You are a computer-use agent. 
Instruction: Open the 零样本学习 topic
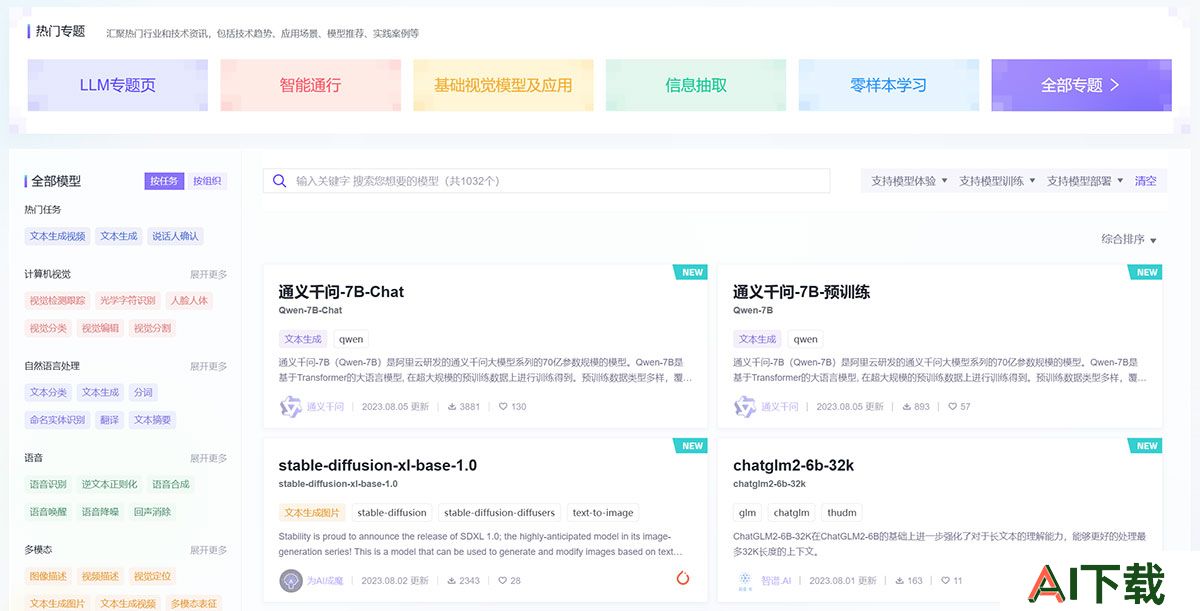889,85
